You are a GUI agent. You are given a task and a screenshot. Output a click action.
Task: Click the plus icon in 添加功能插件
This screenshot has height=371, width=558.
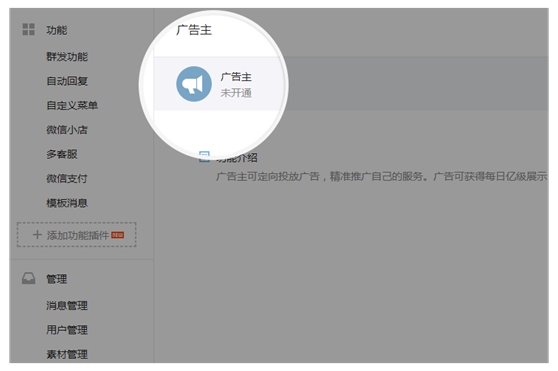[x=37, y=235]
